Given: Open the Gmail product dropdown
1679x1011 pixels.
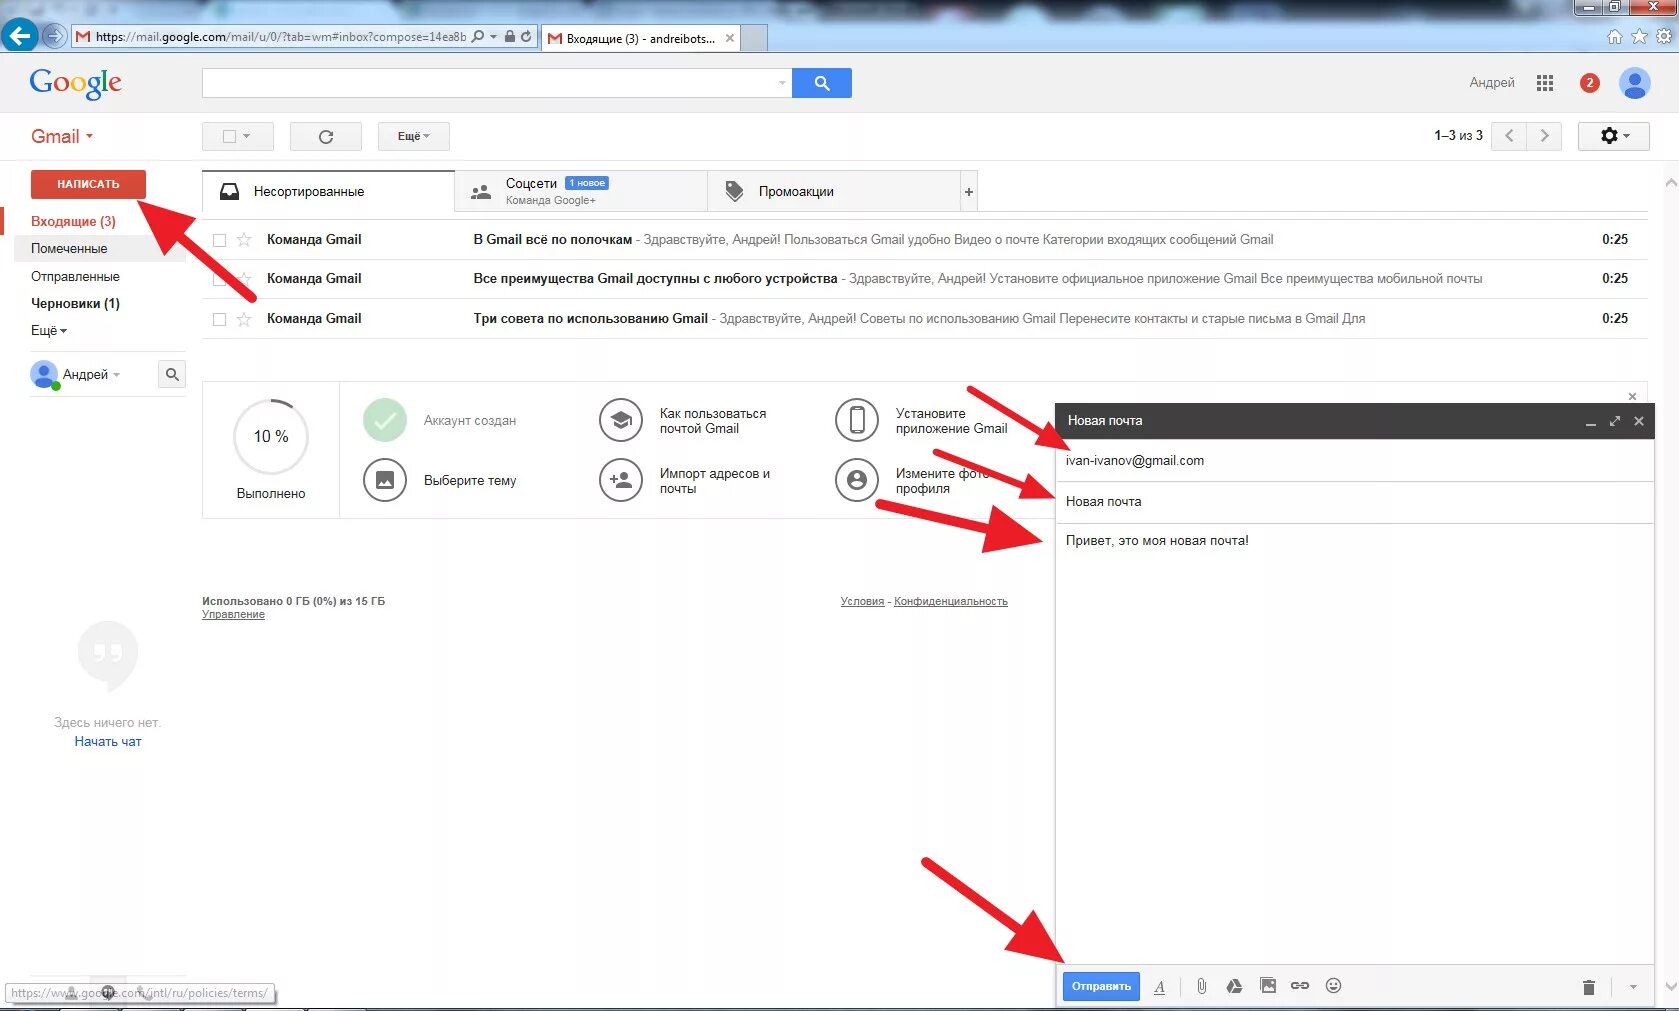Looking at the screenshot, I should click(x=61, y=136).
